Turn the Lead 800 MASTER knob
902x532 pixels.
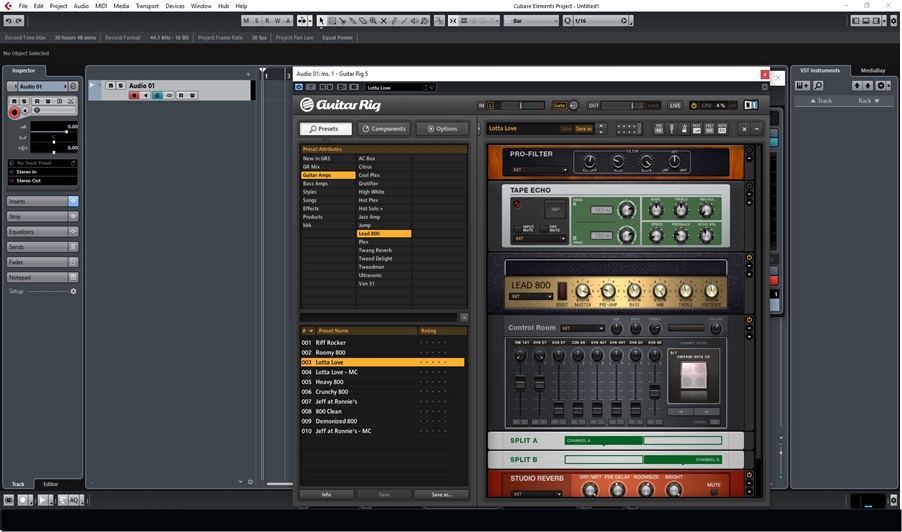click(x=582, y=291)
